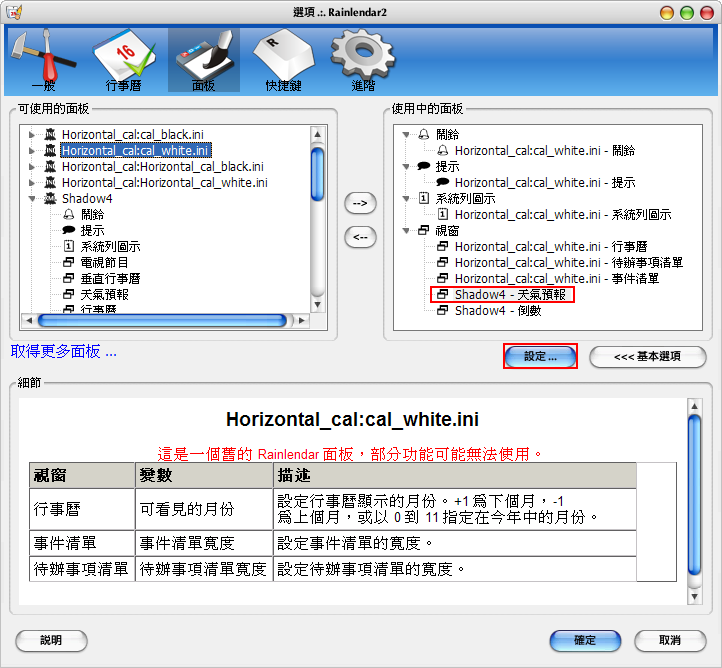Viewport: 722px width, 668px height.
Task: Click window icon beside Shadow4 - 倒數
Action: 443,310
